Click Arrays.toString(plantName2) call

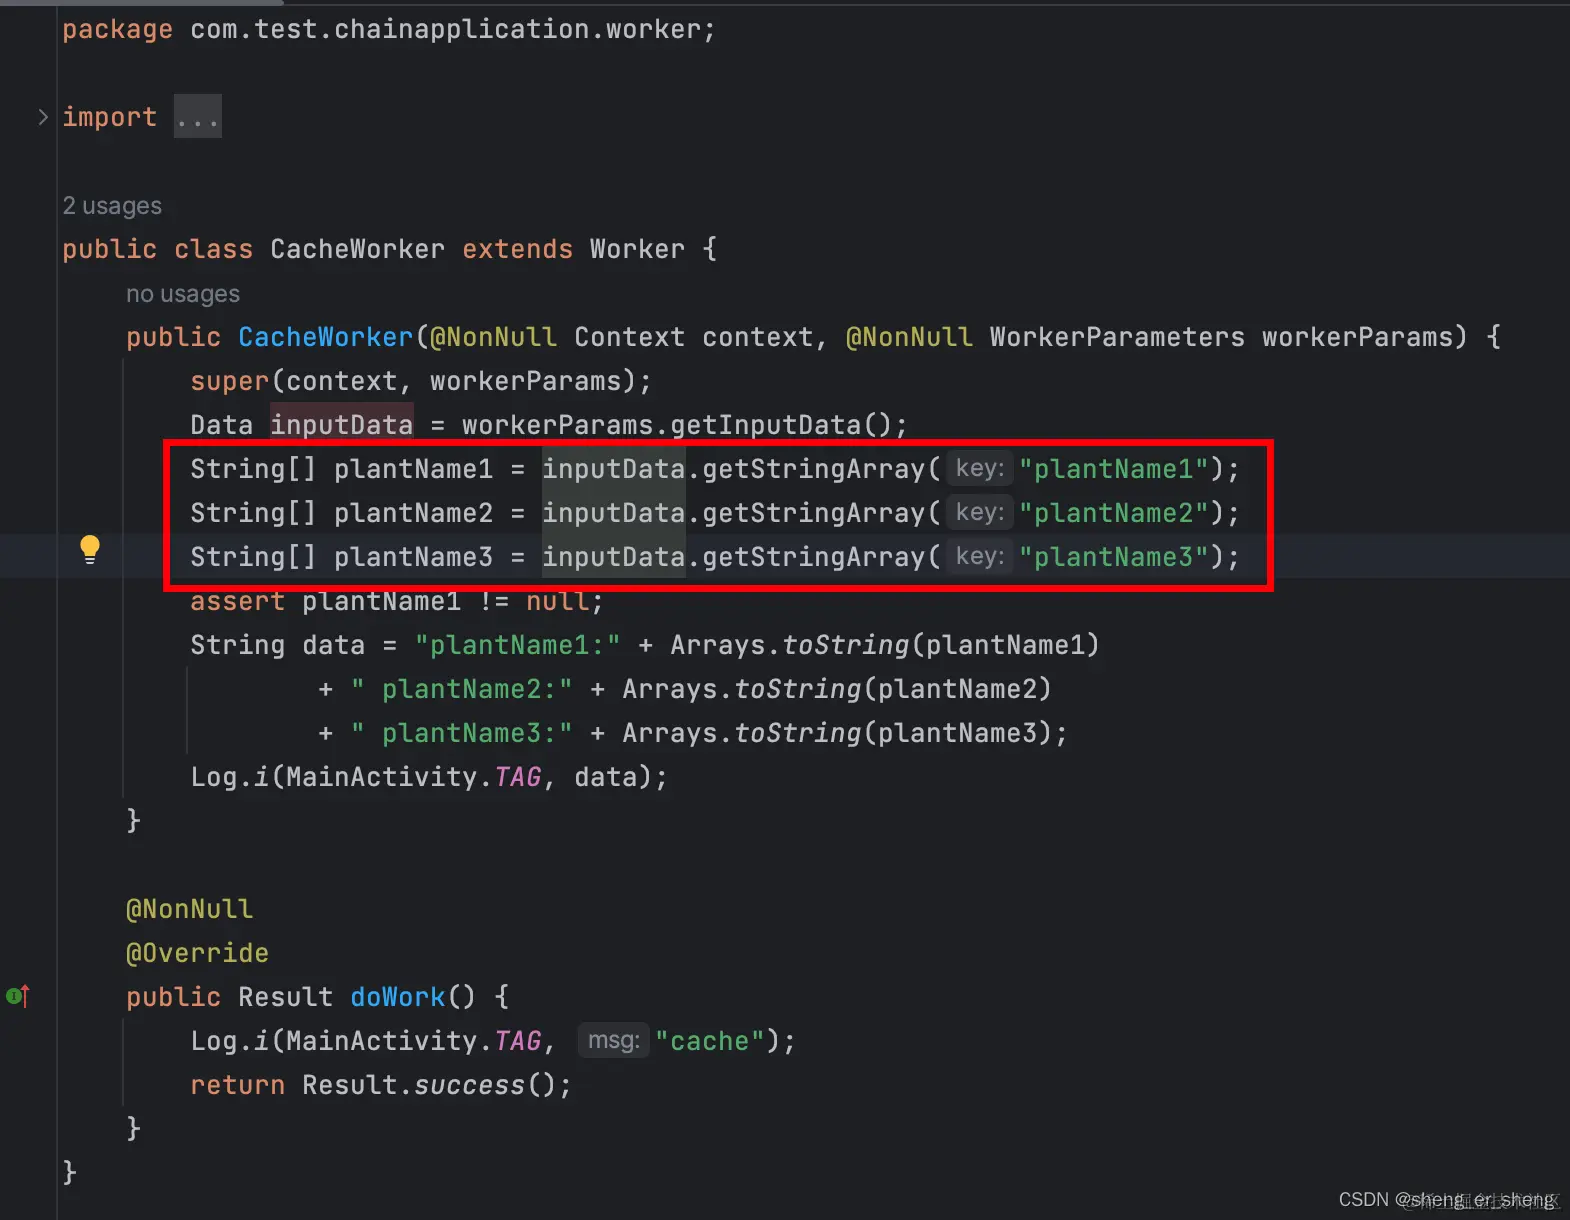pyautogui.click(x=837, y=689)
